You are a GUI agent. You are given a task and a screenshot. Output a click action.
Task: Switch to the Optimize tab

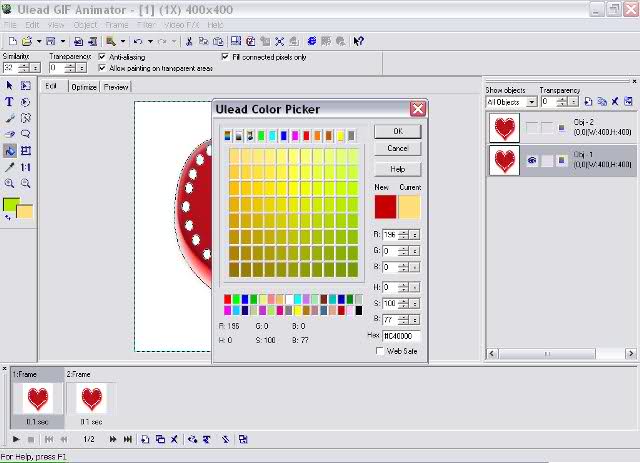point(84,87)
